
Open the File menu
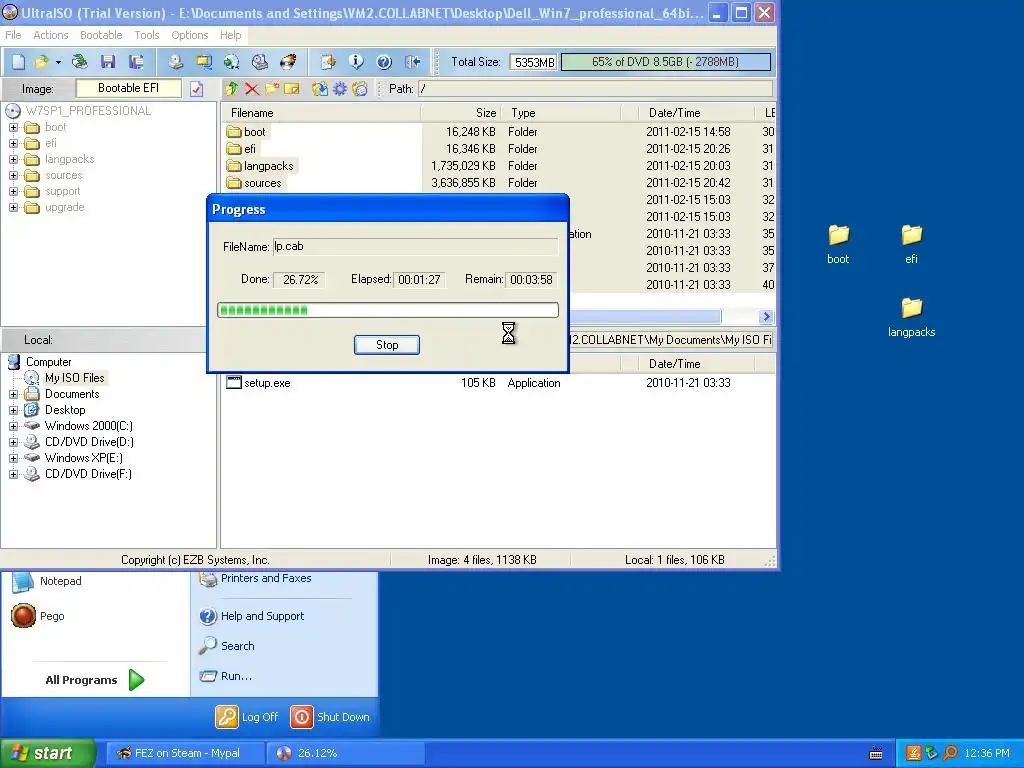pos(13,35)
